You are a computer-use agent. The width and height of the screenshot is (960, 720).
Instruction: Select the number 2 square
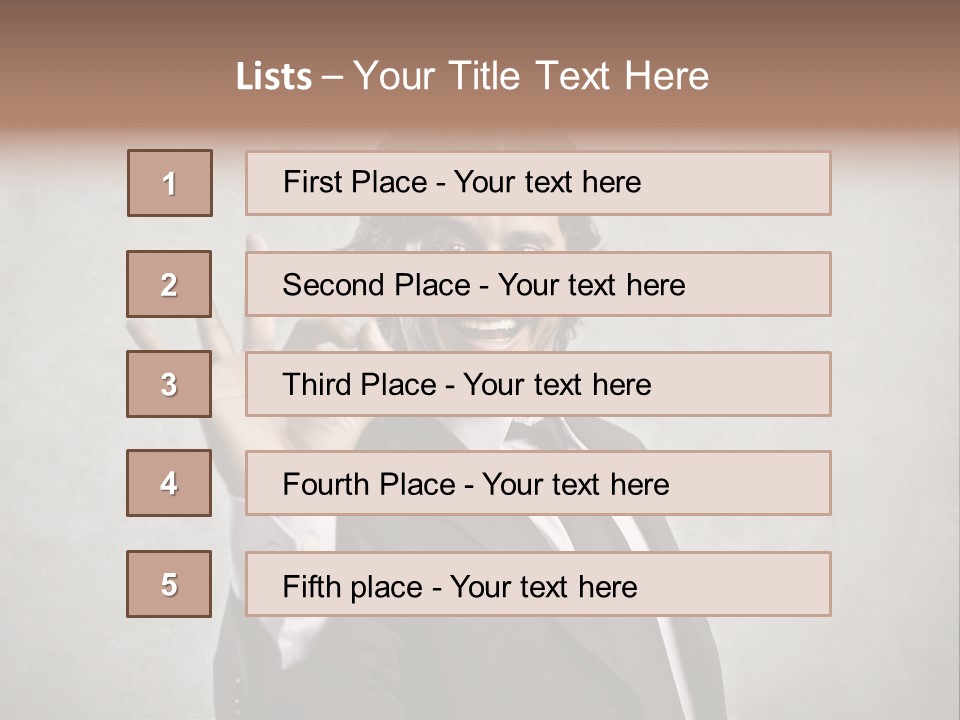click(169, 284)
